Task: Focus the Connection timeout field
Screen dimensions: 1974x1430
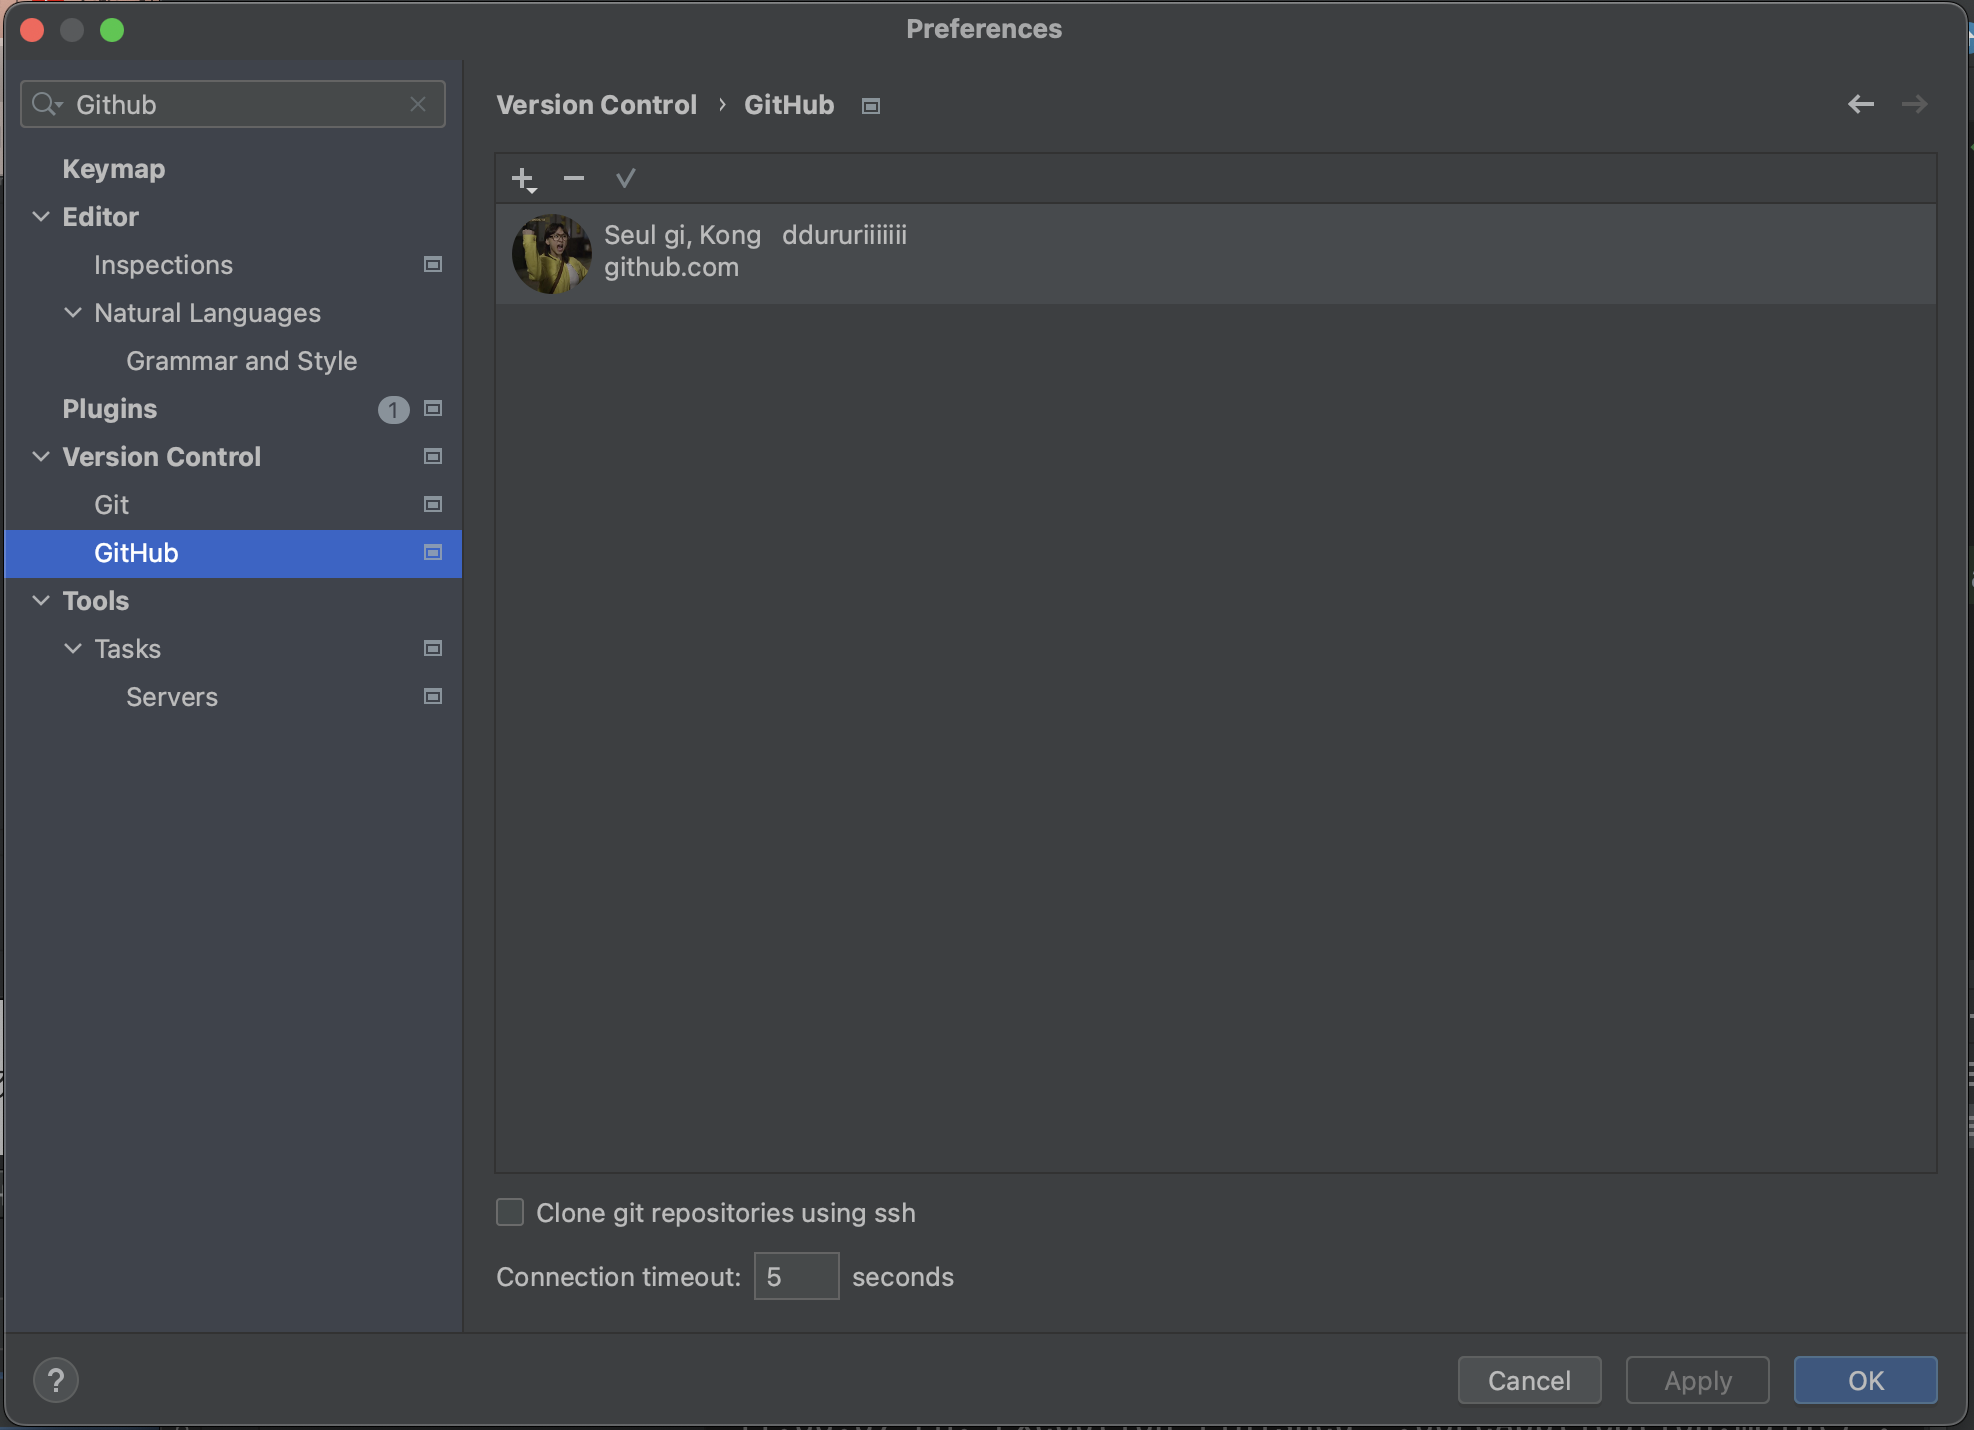Action: tap(796, 1277)
